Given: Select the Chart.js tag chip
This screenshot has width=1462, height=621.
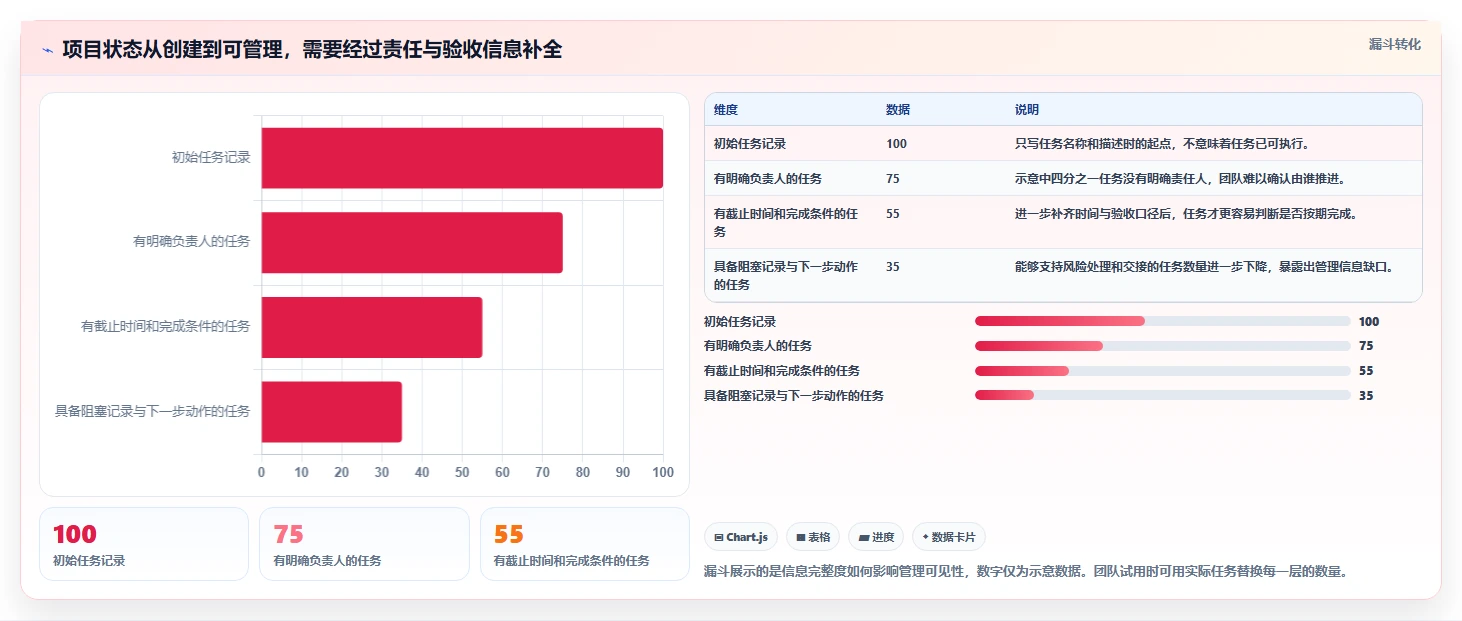Looking at the screenshot, I should pyautogui.click(x=741, y=537).
